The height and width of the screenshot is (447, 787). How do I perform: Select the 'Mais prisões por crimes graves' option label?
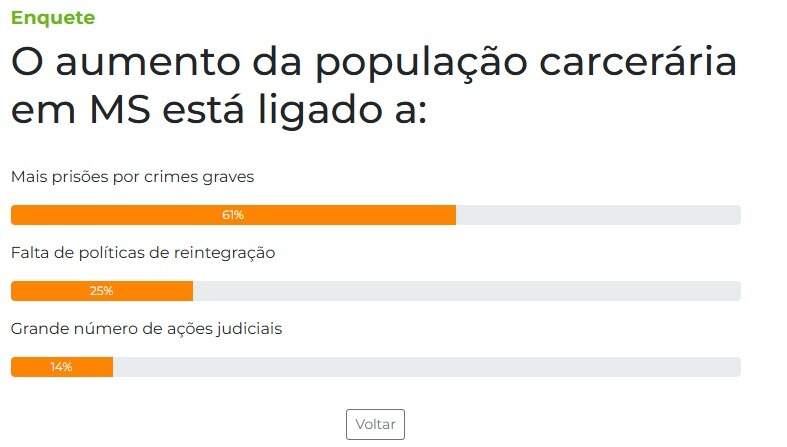[133, 177]
